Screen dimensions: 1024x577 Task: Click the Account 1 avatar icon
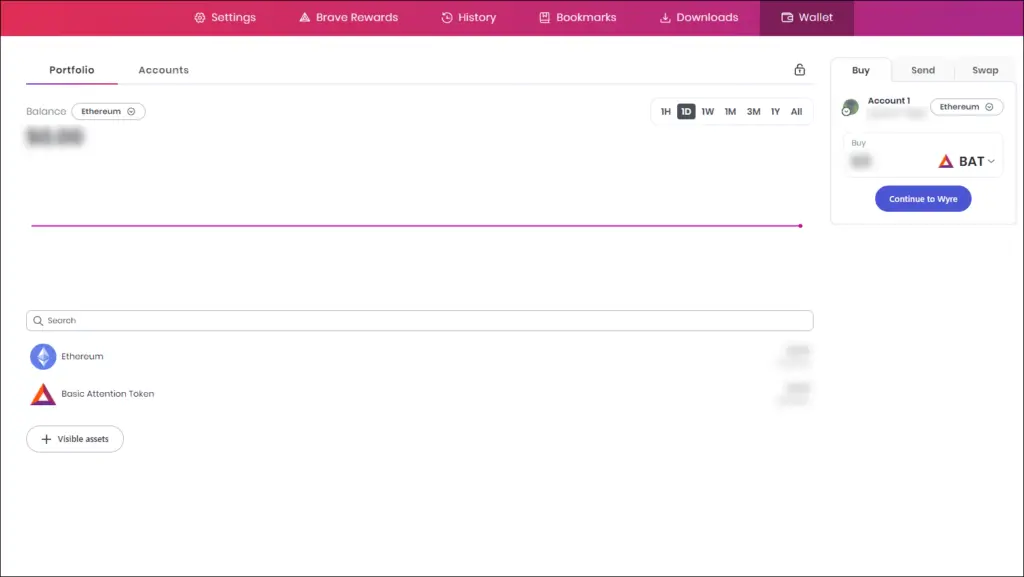[x=850, y=107]
